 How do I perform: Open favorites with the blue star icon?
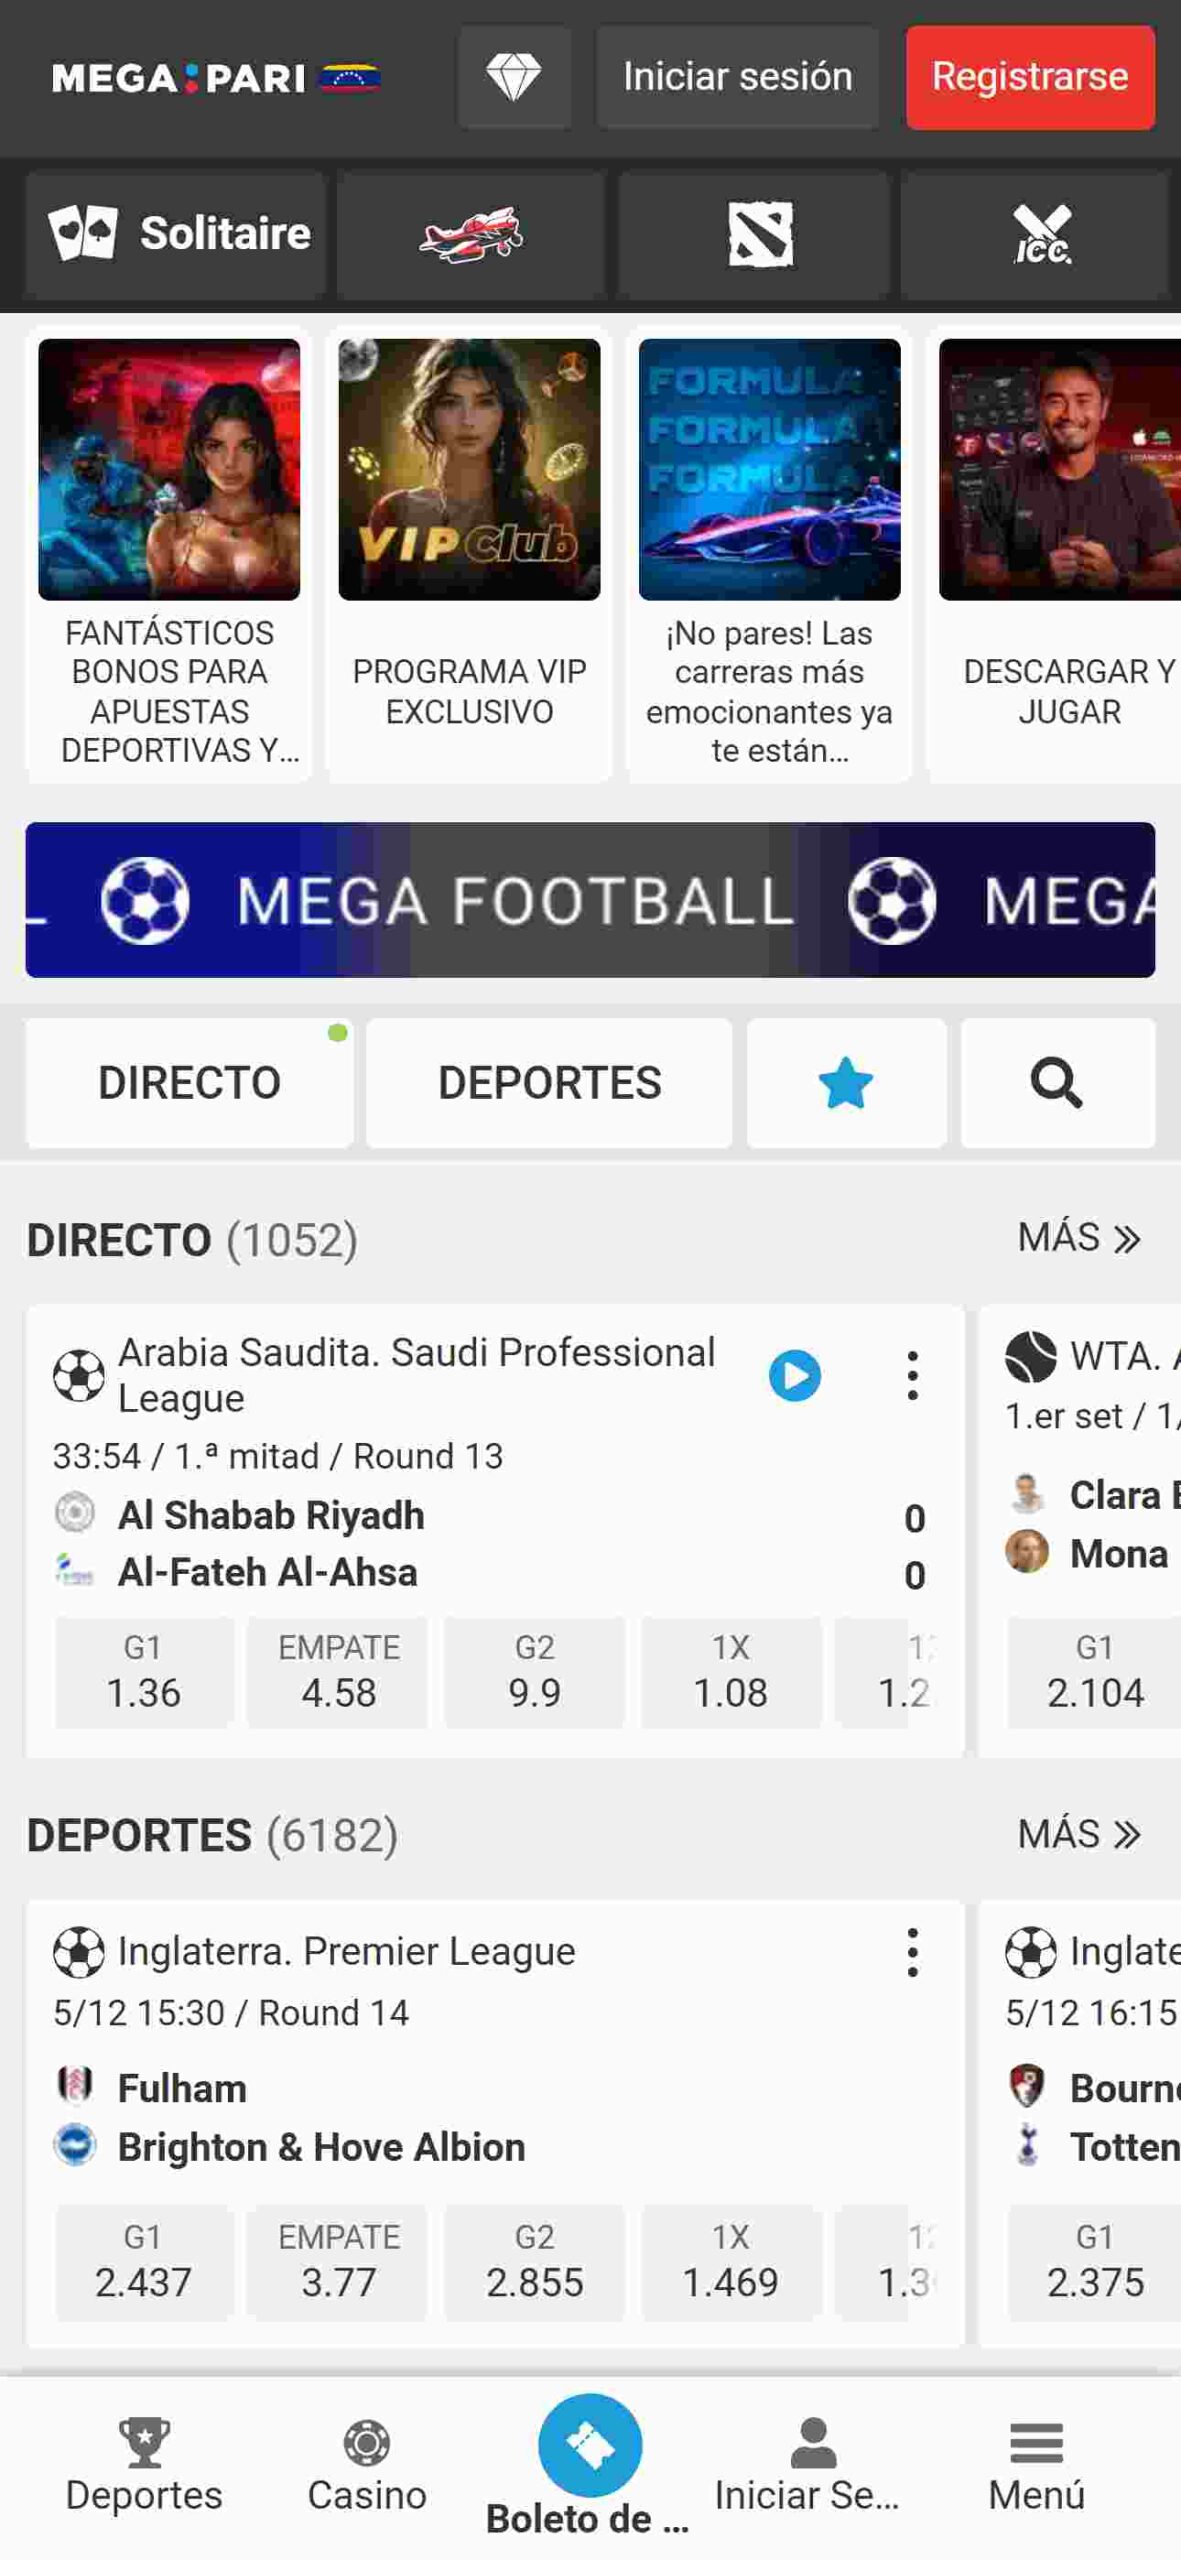pos(845,1083)
